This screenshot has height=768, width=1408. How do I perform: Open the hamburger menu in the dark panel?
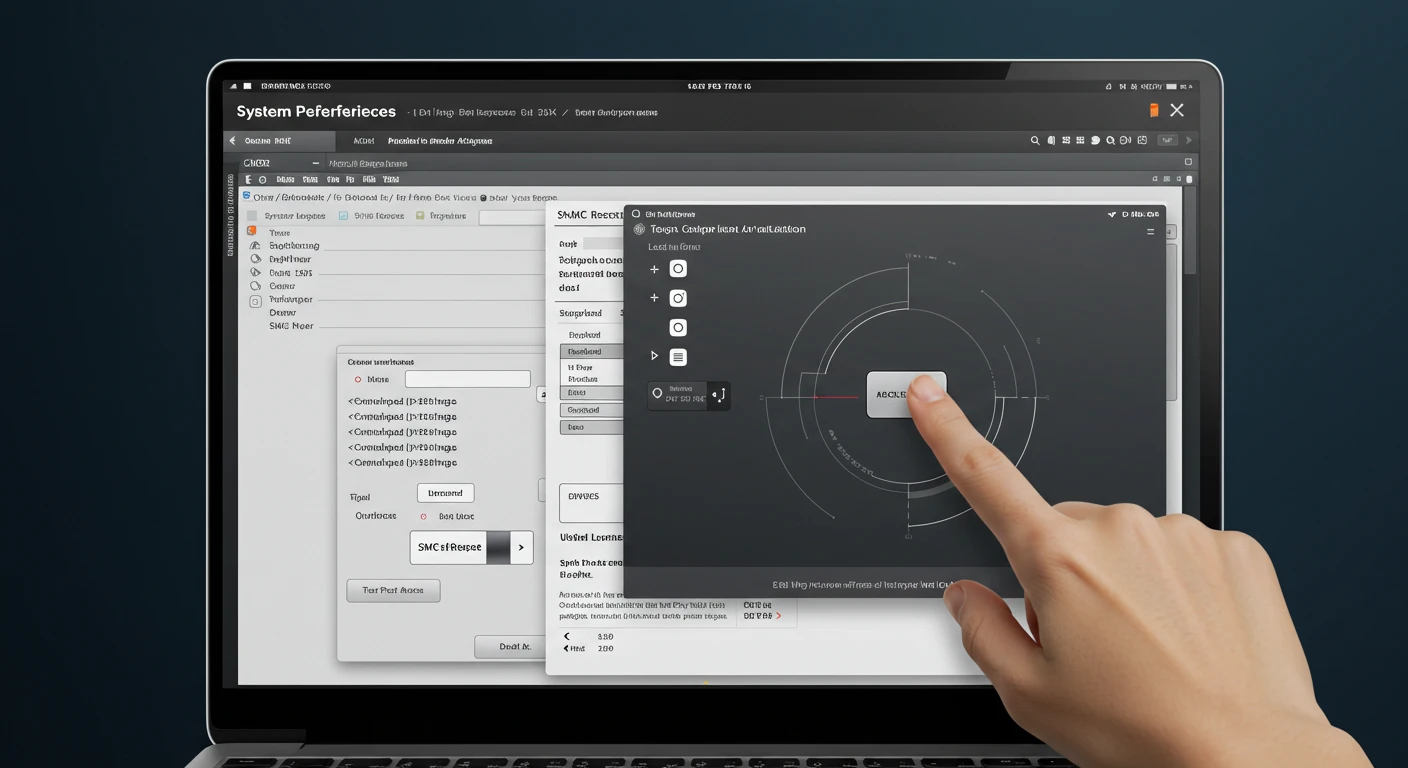coord(1150,231)
